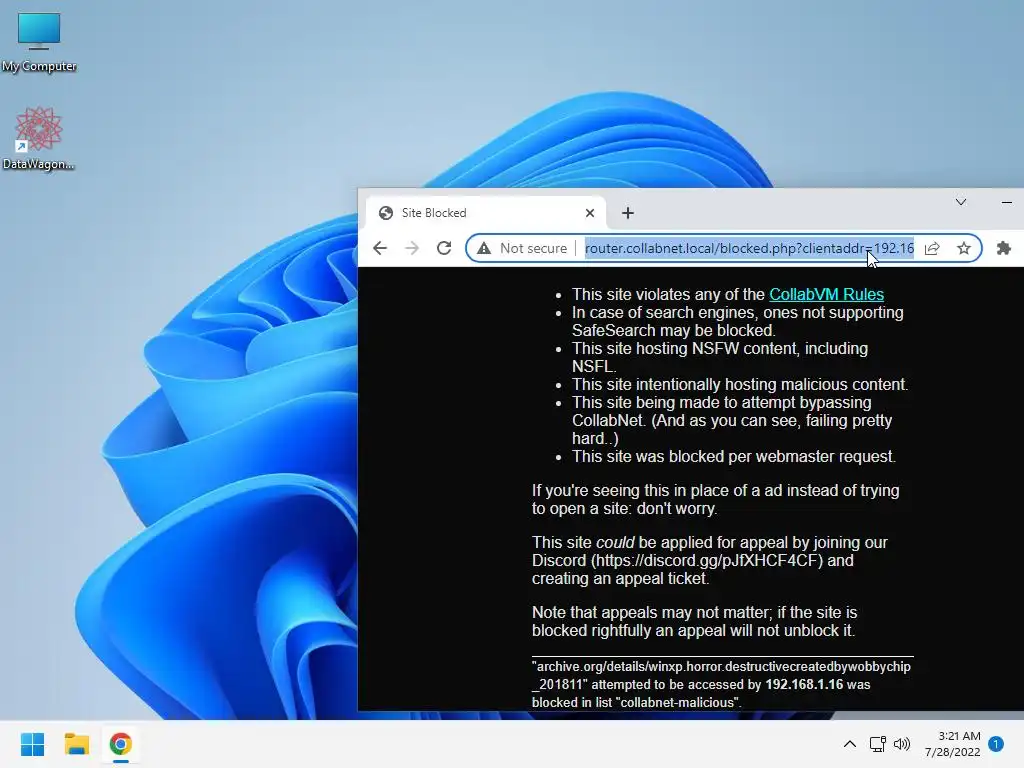Open the clock showing 3:21 AM
This screenshot has height=768, width=1024.
(953, 744)
